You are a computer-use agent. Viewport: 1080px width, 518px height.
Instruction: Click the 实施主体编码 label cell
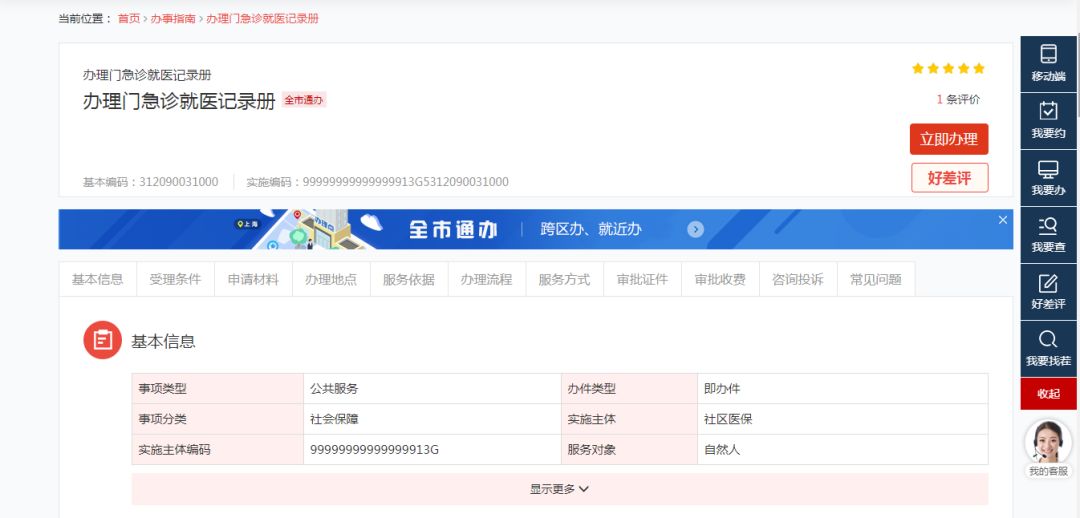click(218, 450)
